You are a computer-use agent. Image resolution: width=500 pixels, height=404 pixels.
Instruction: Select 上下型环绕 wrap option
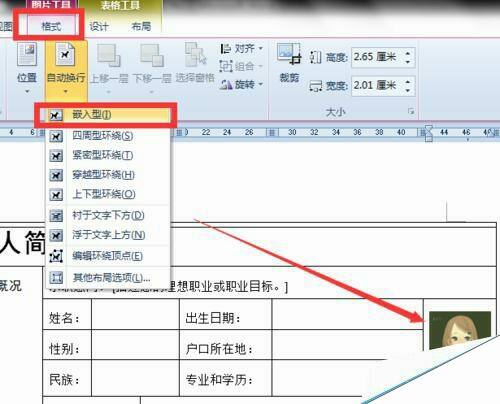pyautogui.click(x=108, y=194)
